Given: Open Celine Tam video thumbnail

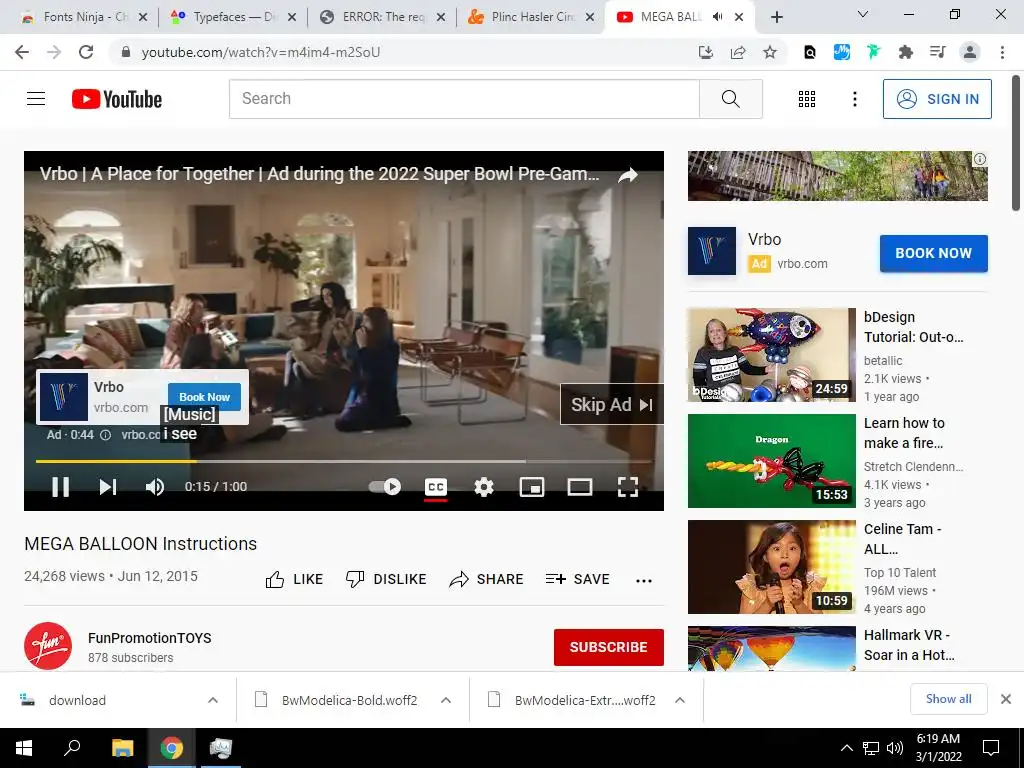Looking at the screenshot, I should pyautogui.click(x=771, y=567).
